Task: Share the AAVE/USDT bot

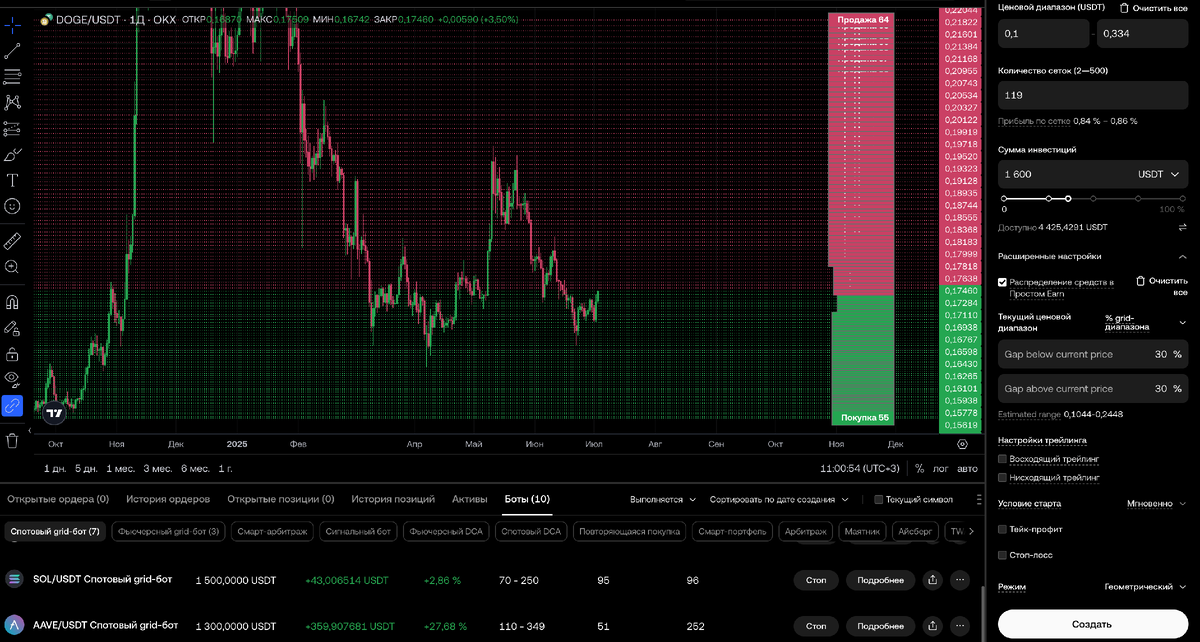Action: (932, 626)
